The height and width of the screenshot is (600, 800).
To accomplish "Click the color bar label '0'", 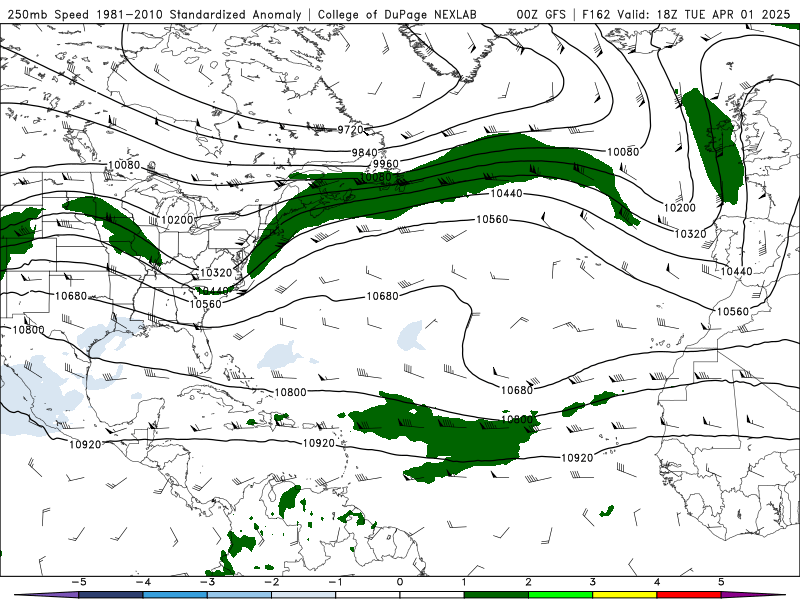I will [x=400, y=582].
